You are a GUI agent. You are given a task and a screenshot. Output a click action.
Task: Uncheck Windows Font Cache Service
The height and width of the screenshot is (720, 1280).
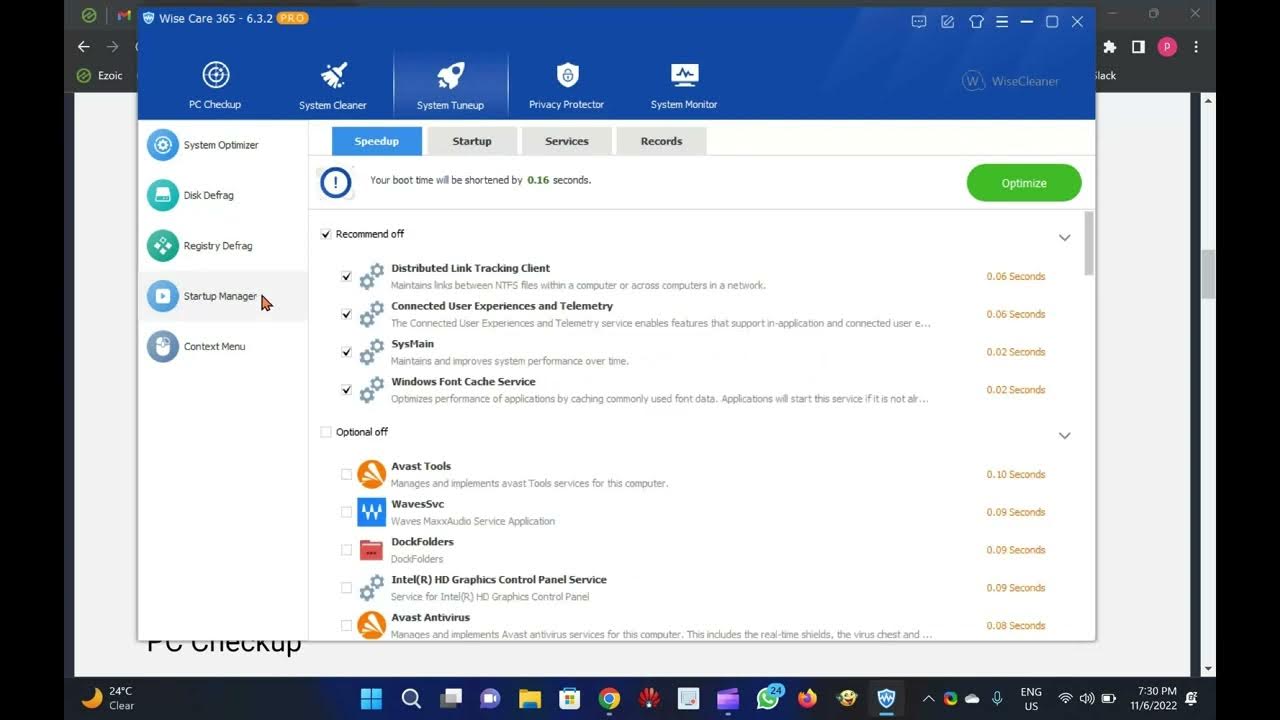(x=346, y=390)
